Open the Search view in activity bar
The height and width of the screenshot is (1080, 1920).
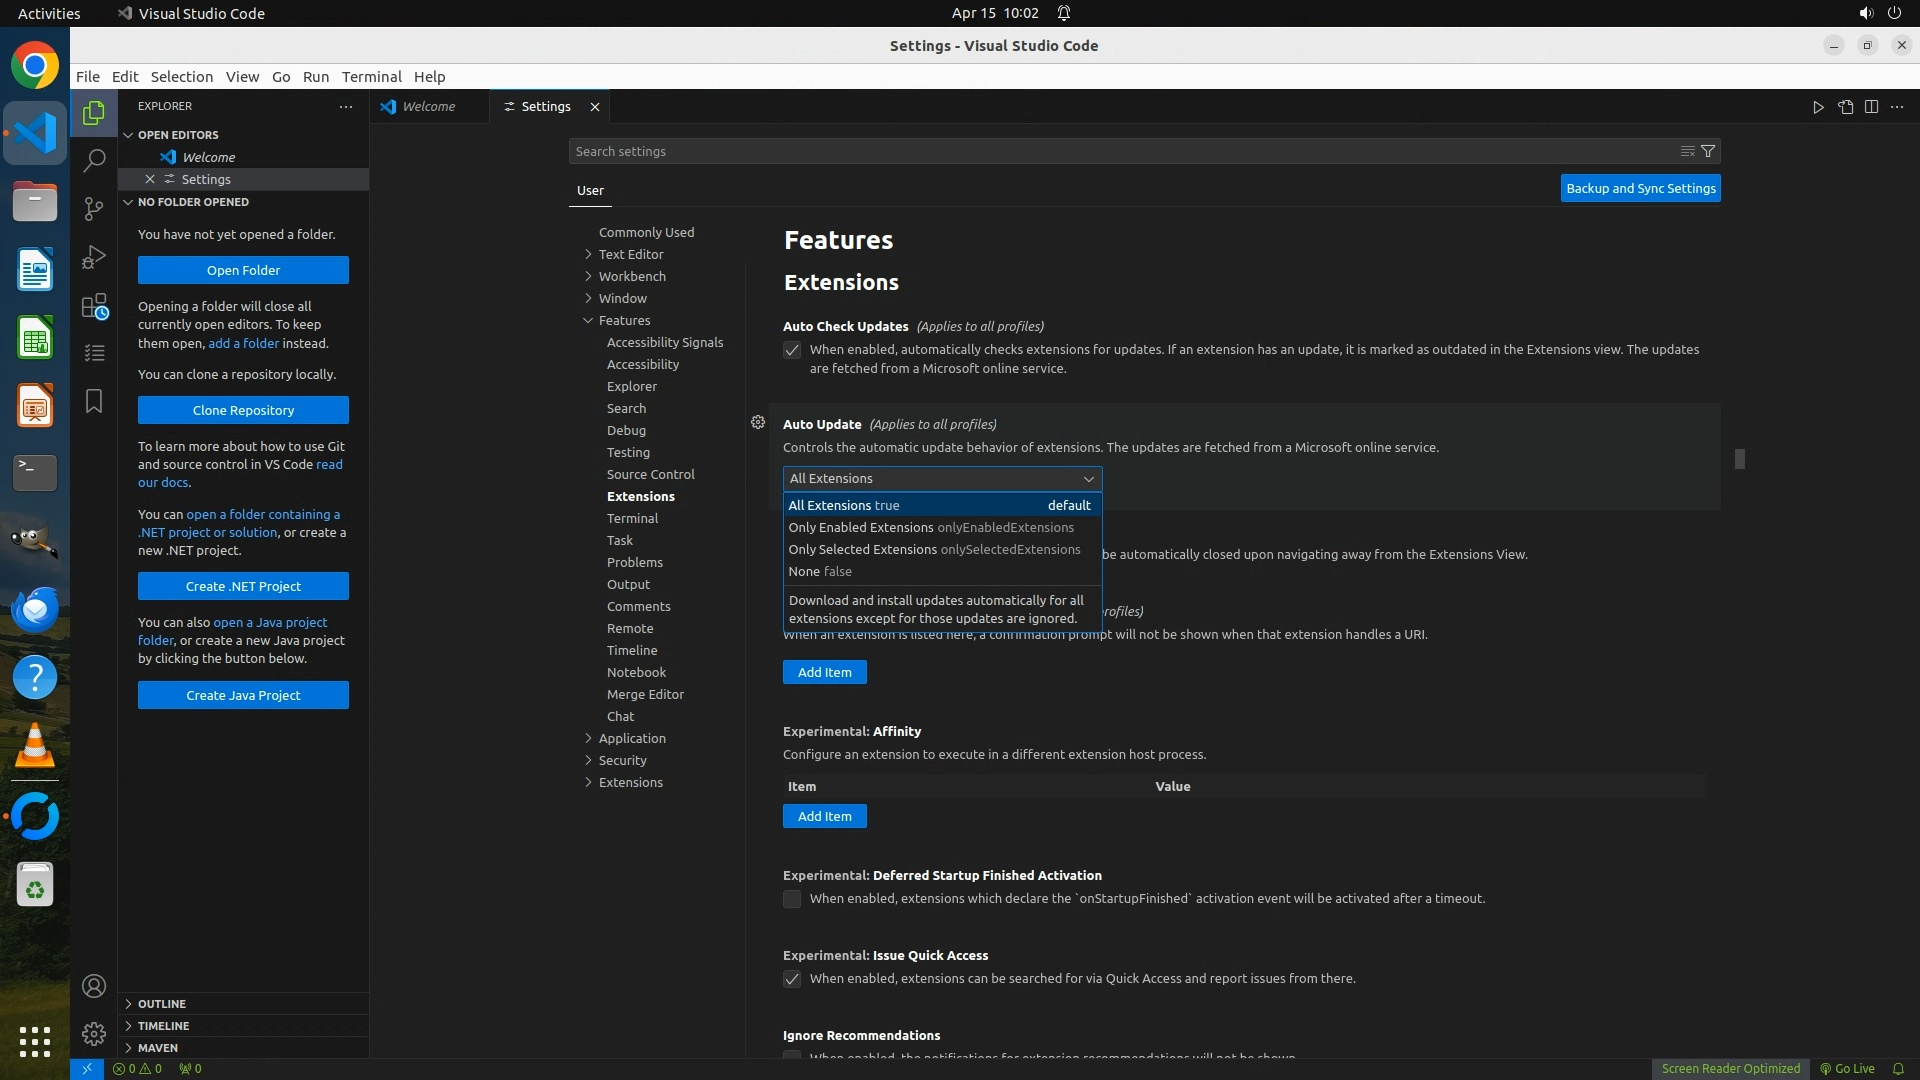(94, 160)
